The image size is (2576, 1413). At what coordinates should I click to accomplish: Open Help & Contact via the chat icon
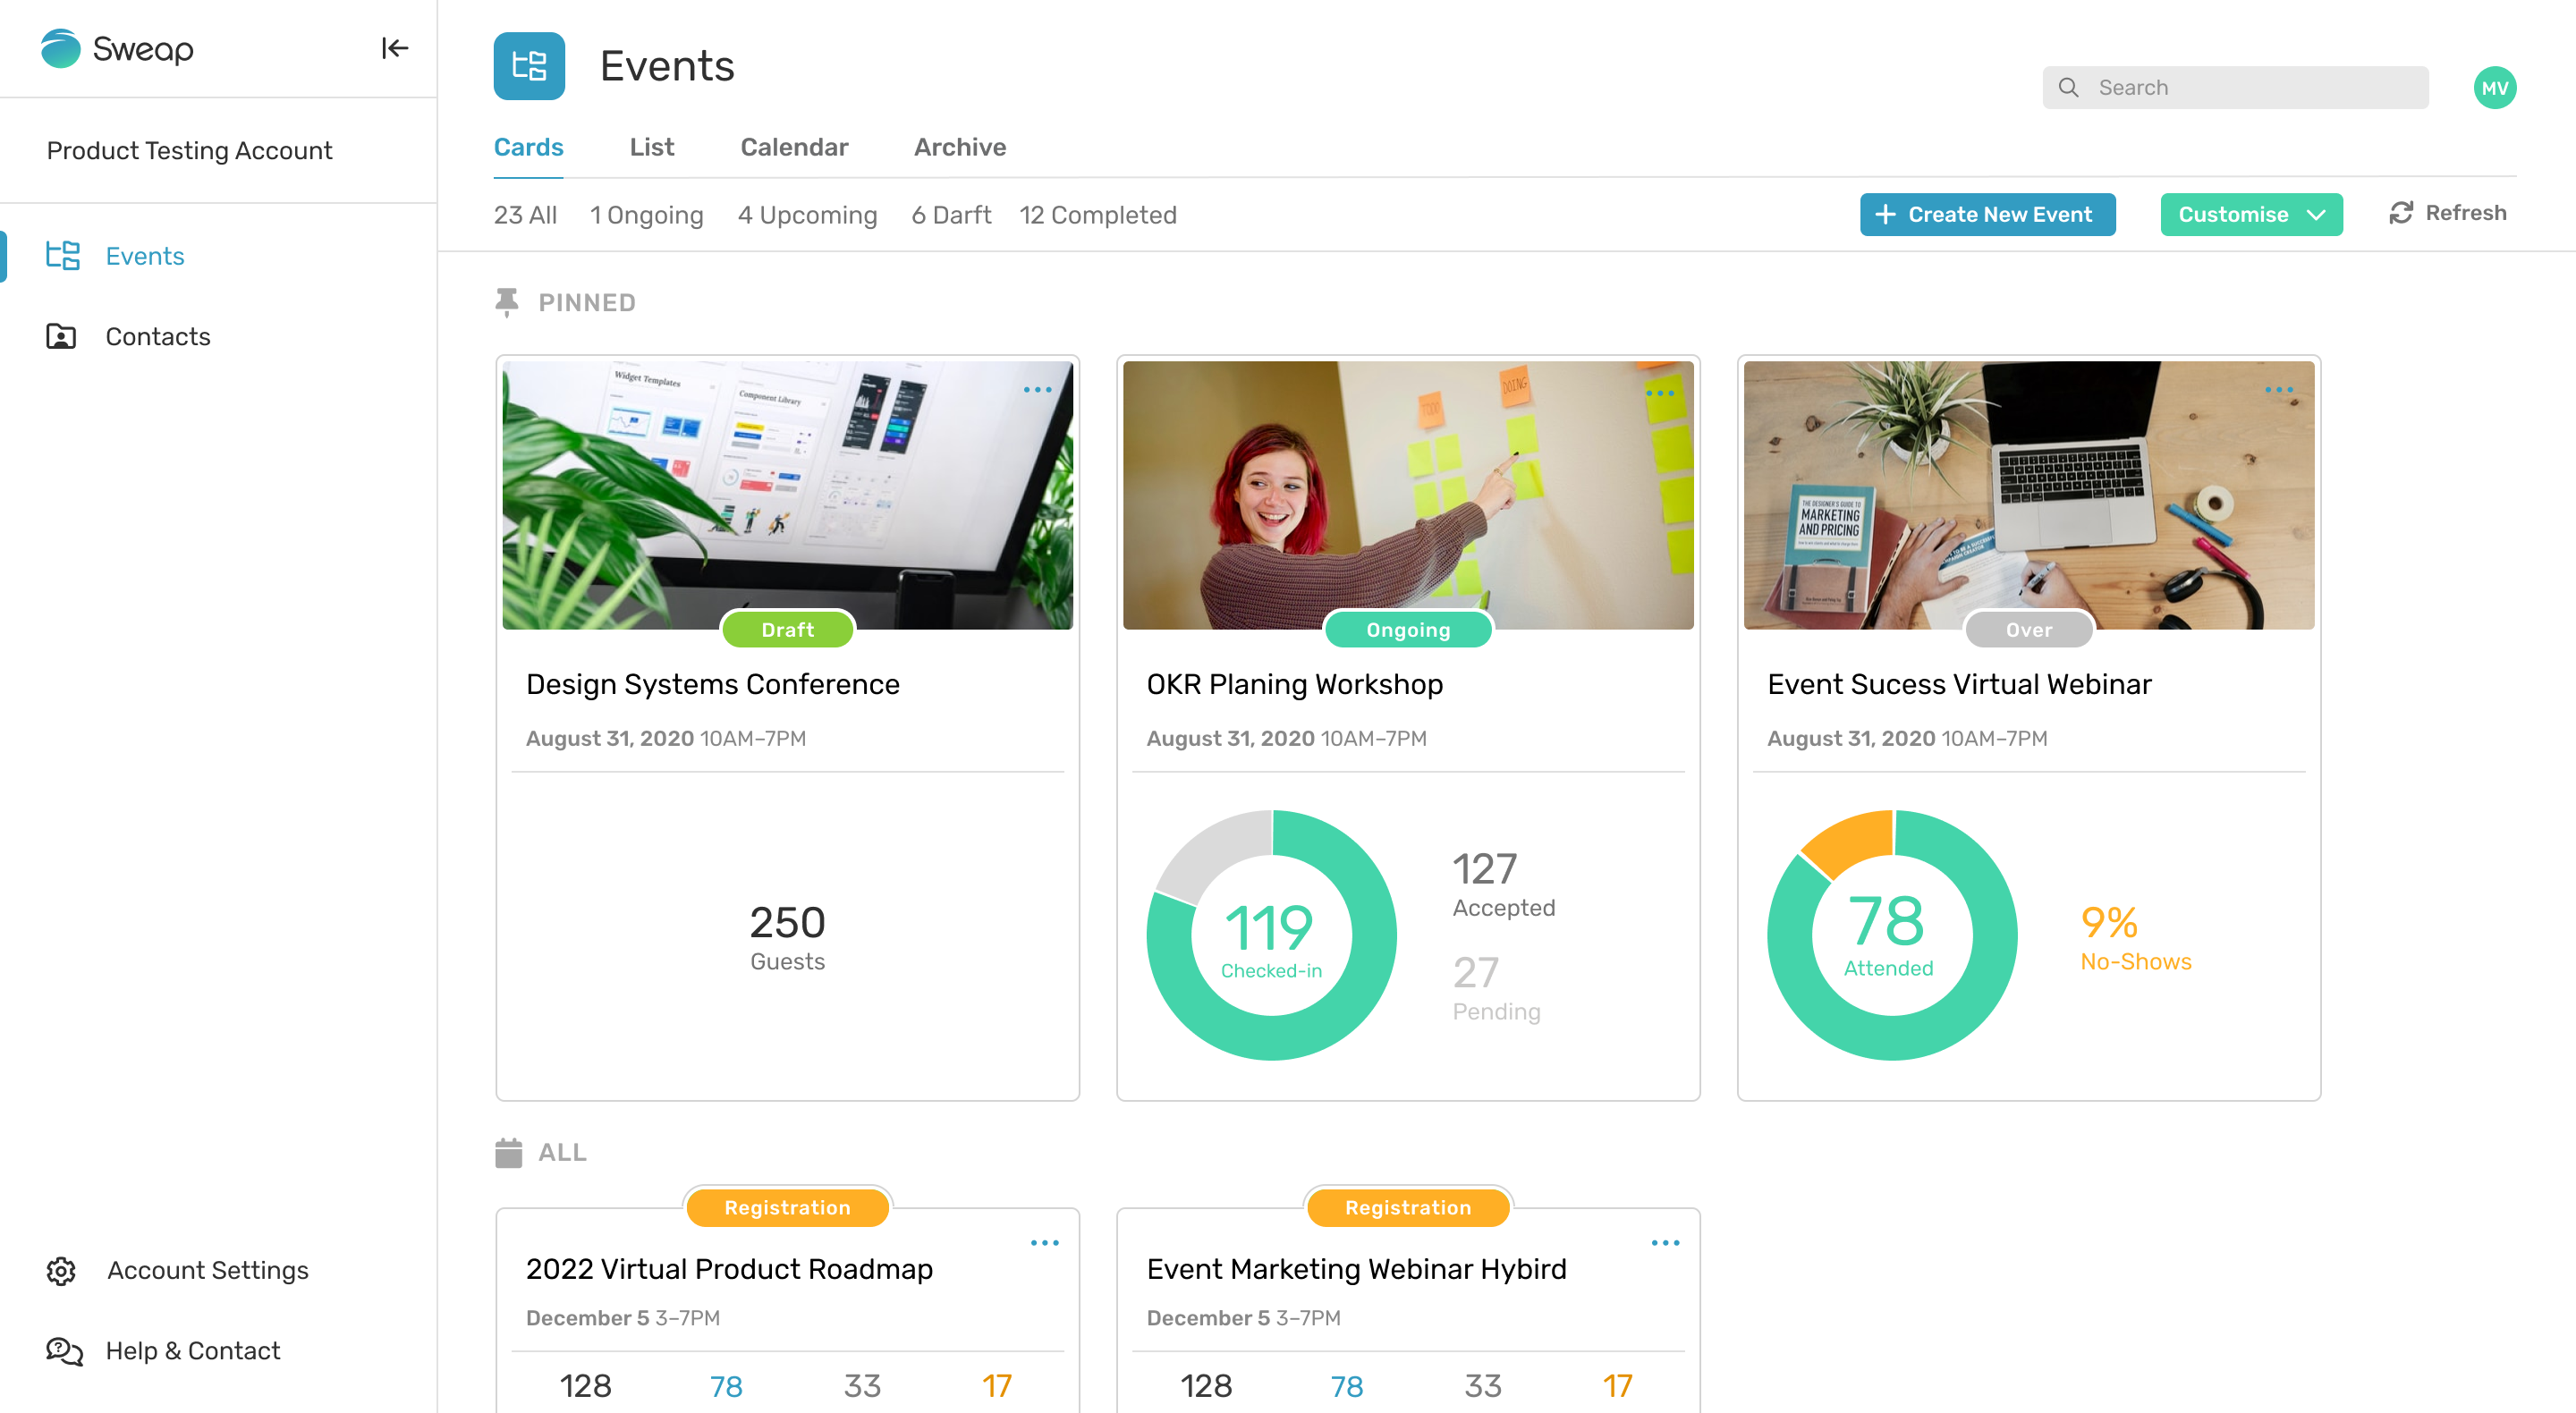(61, 1351)
